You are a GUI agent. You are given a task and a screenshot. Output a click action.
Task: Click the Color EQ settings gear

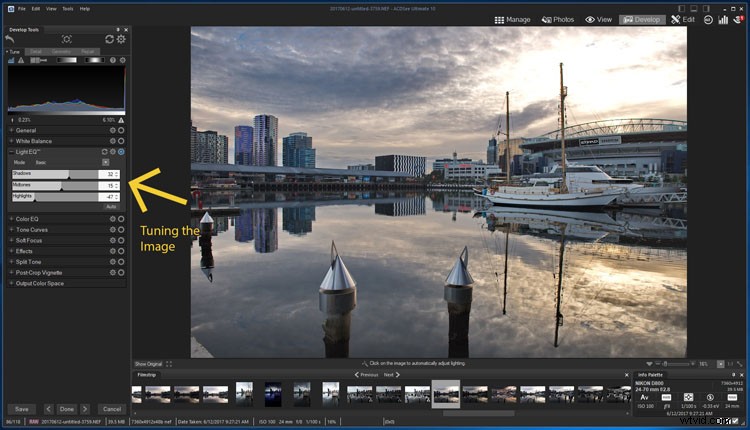click(x=113, y=219)
